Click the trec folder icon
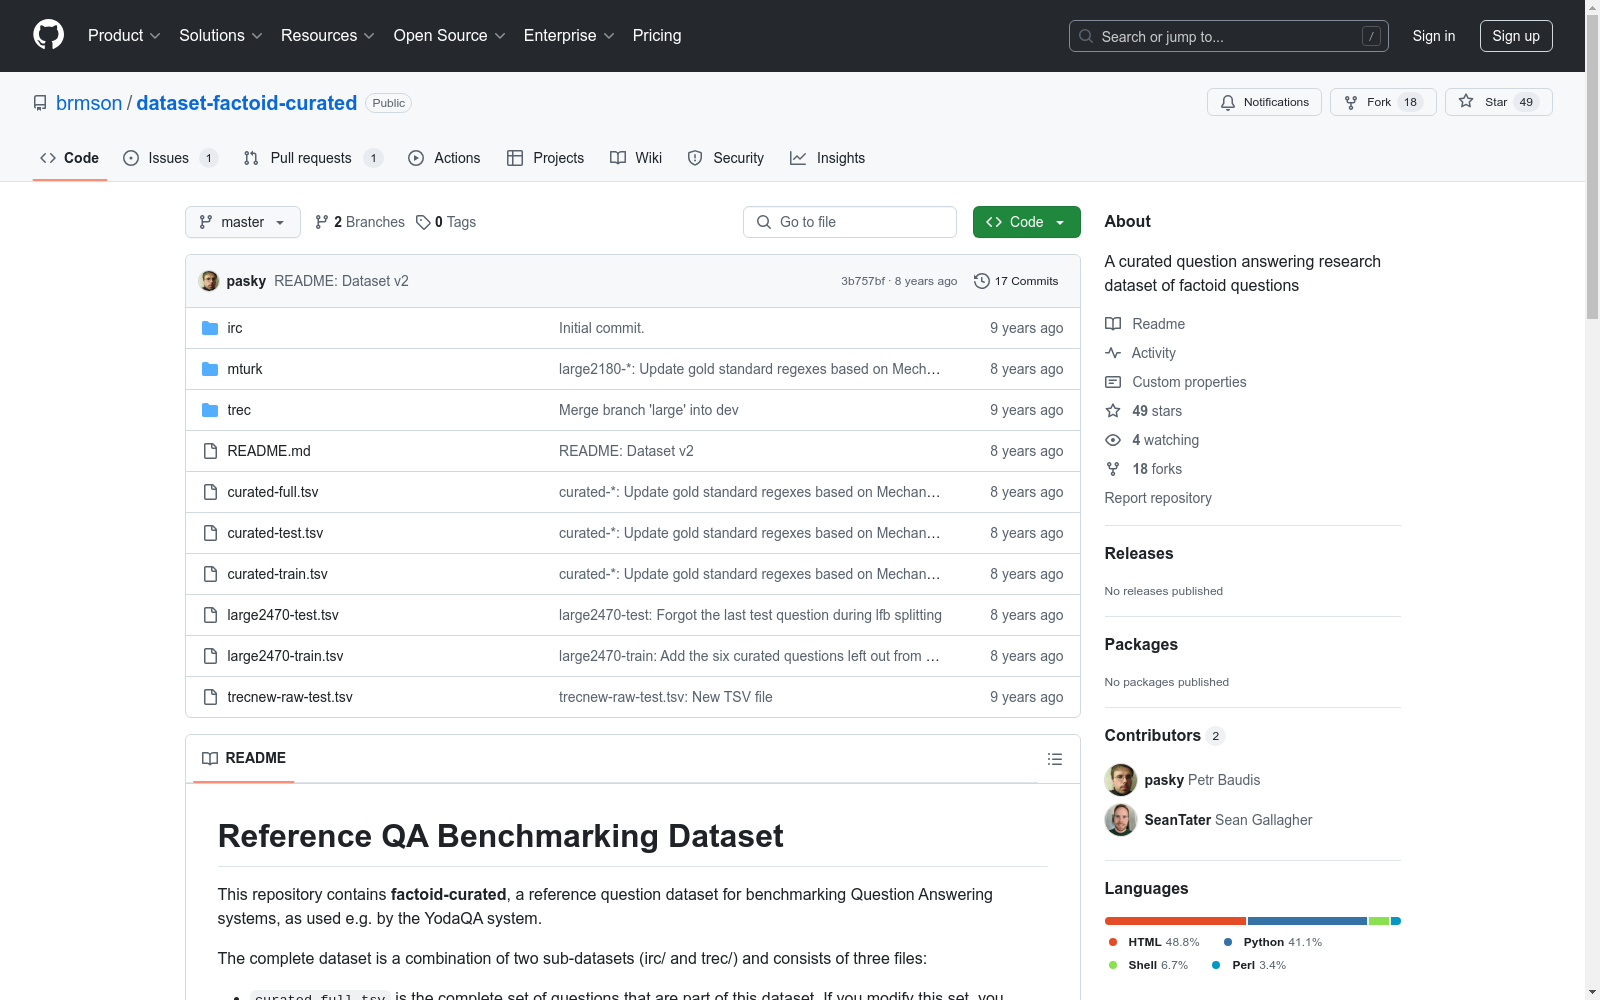 [x=210, y=410]
